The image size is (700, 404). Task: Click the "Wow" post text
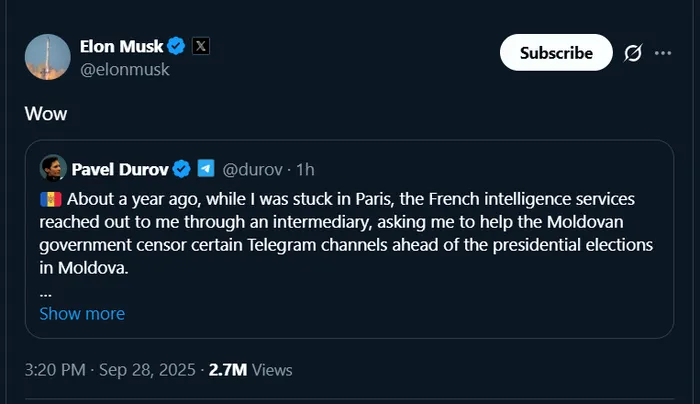(46, 113)
